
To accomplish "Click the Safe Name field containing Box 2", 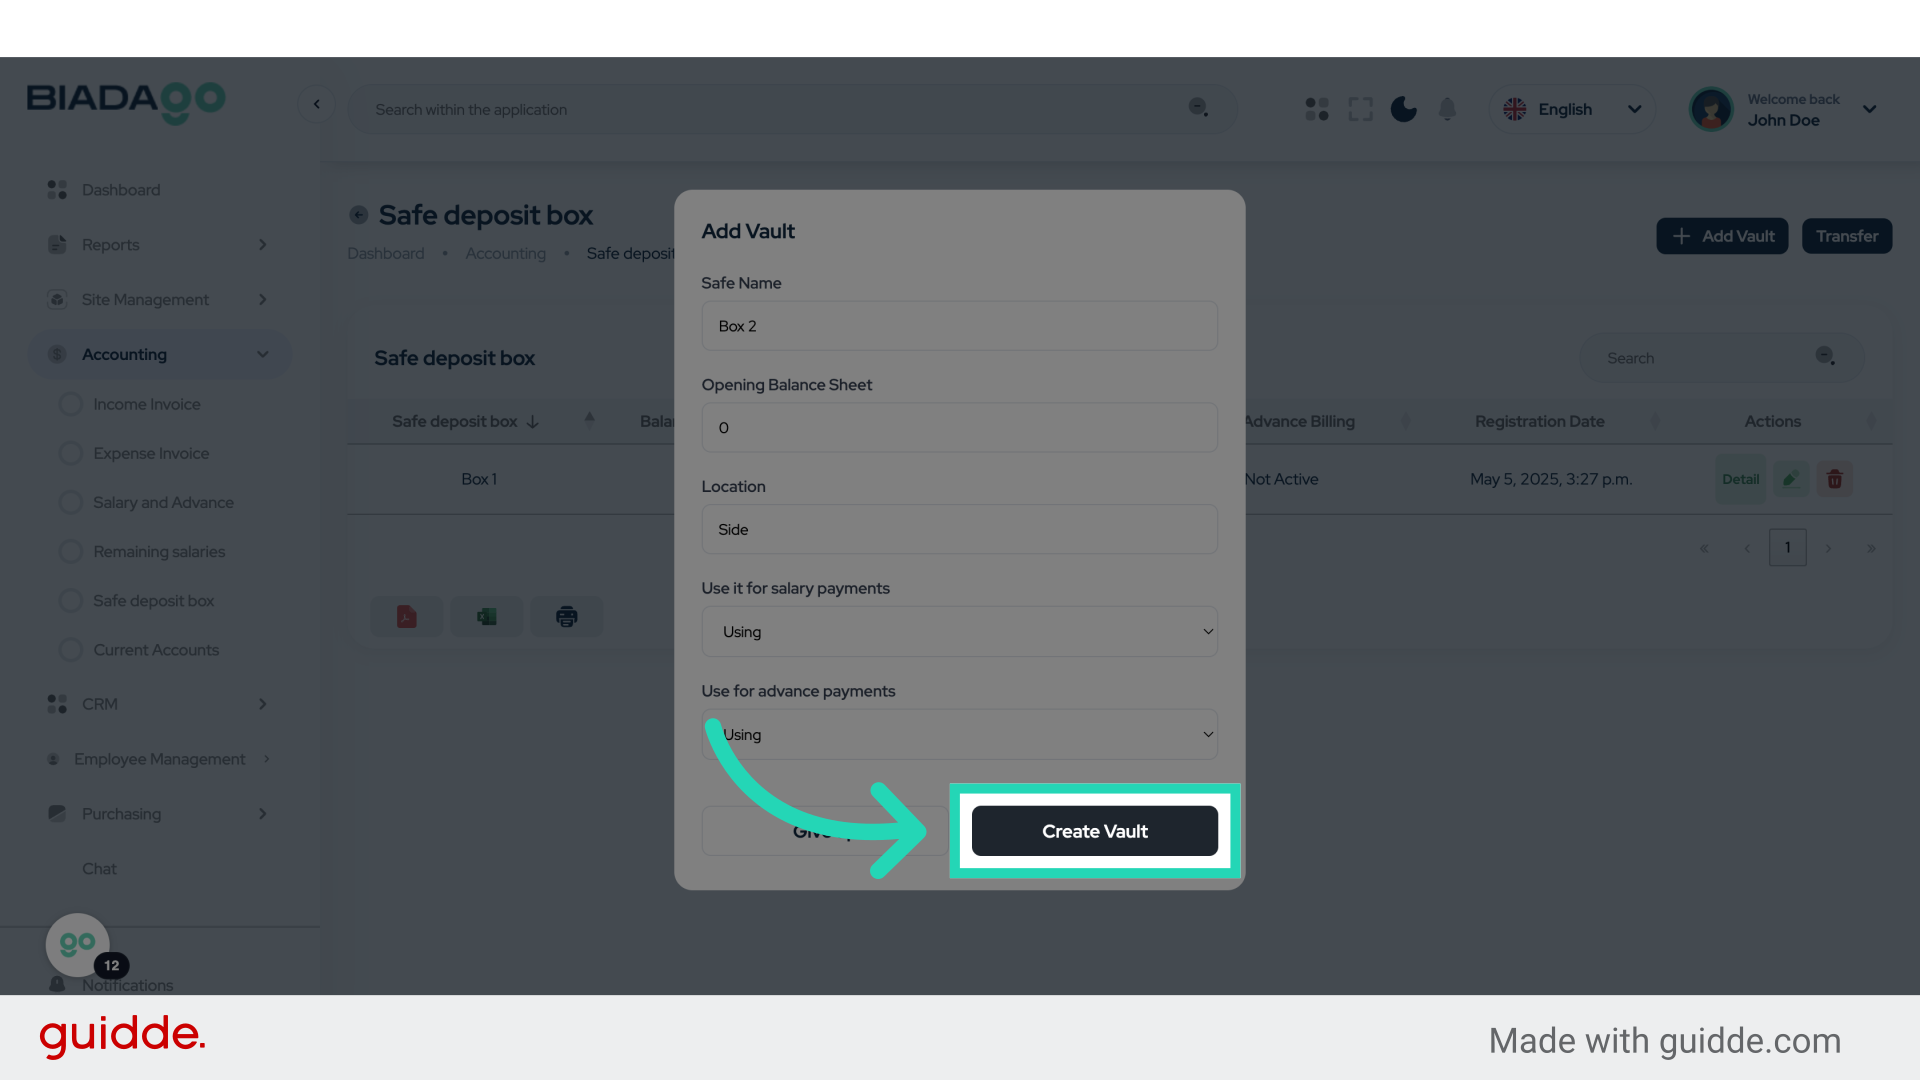I will point(959,325).
